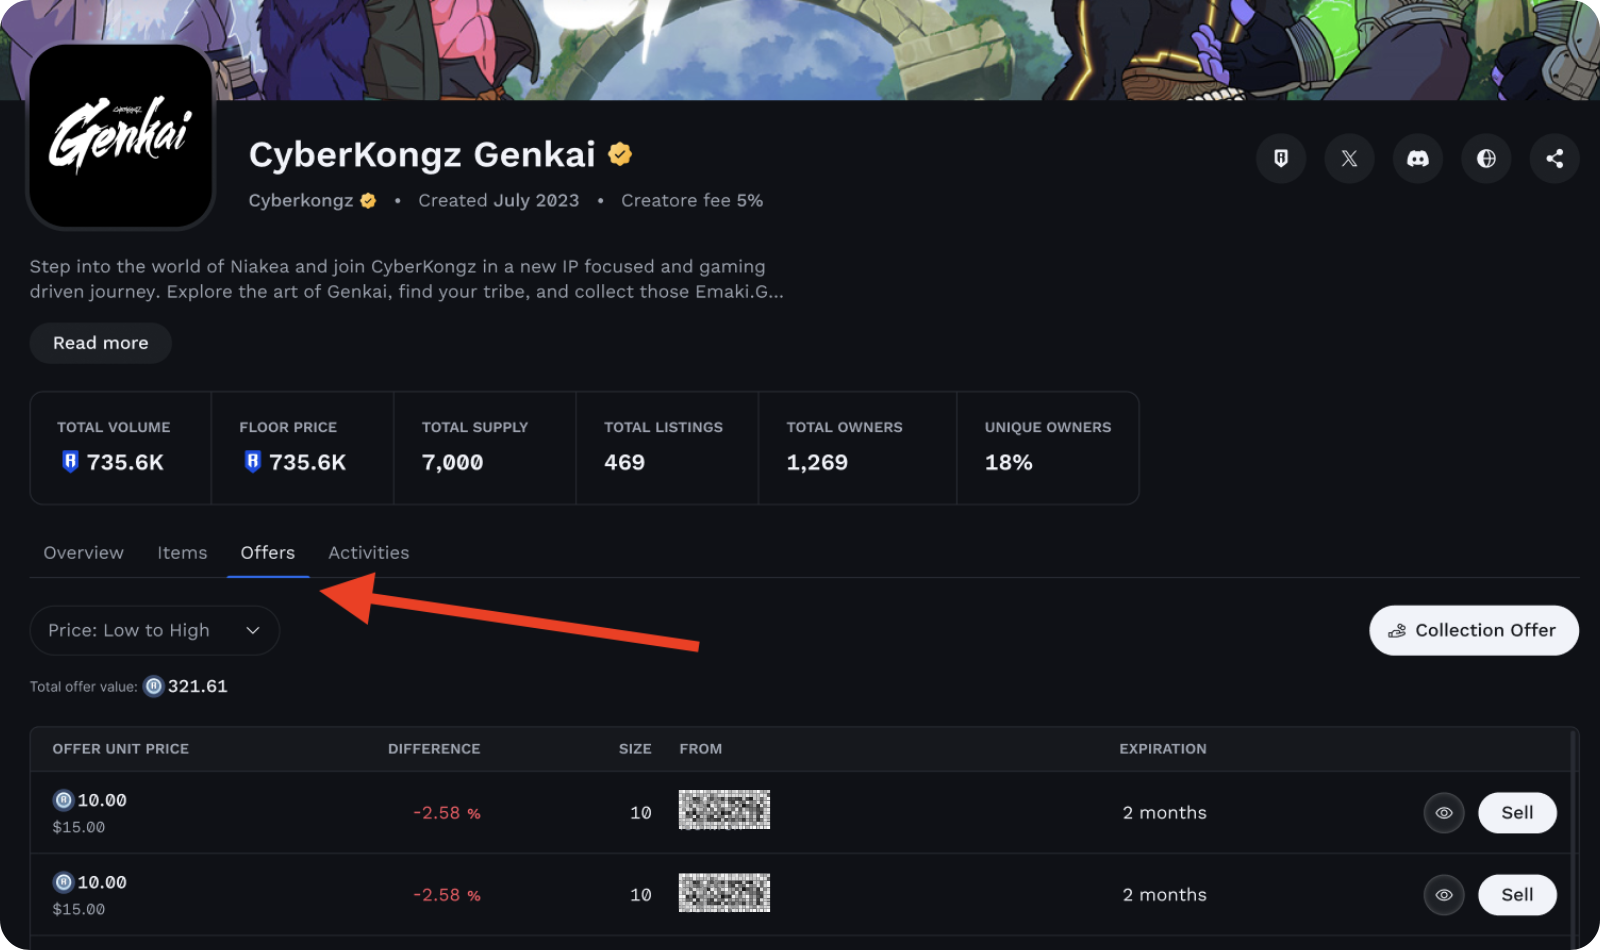The image size is (1600, 950).
Task: Open the Ronin explorer shield icon
Action: click(x=1281, y=158)
